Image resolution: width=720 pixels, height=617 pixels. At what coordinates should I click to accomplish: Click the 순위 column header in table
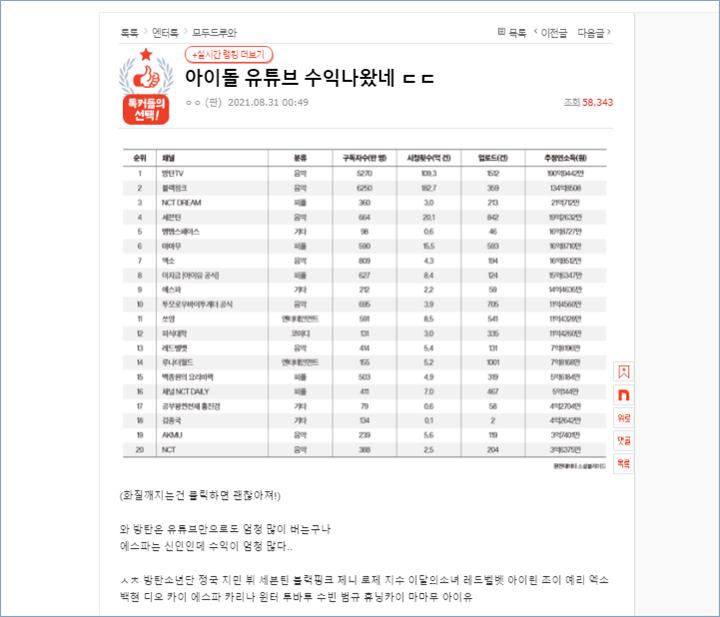coord(140,158)
